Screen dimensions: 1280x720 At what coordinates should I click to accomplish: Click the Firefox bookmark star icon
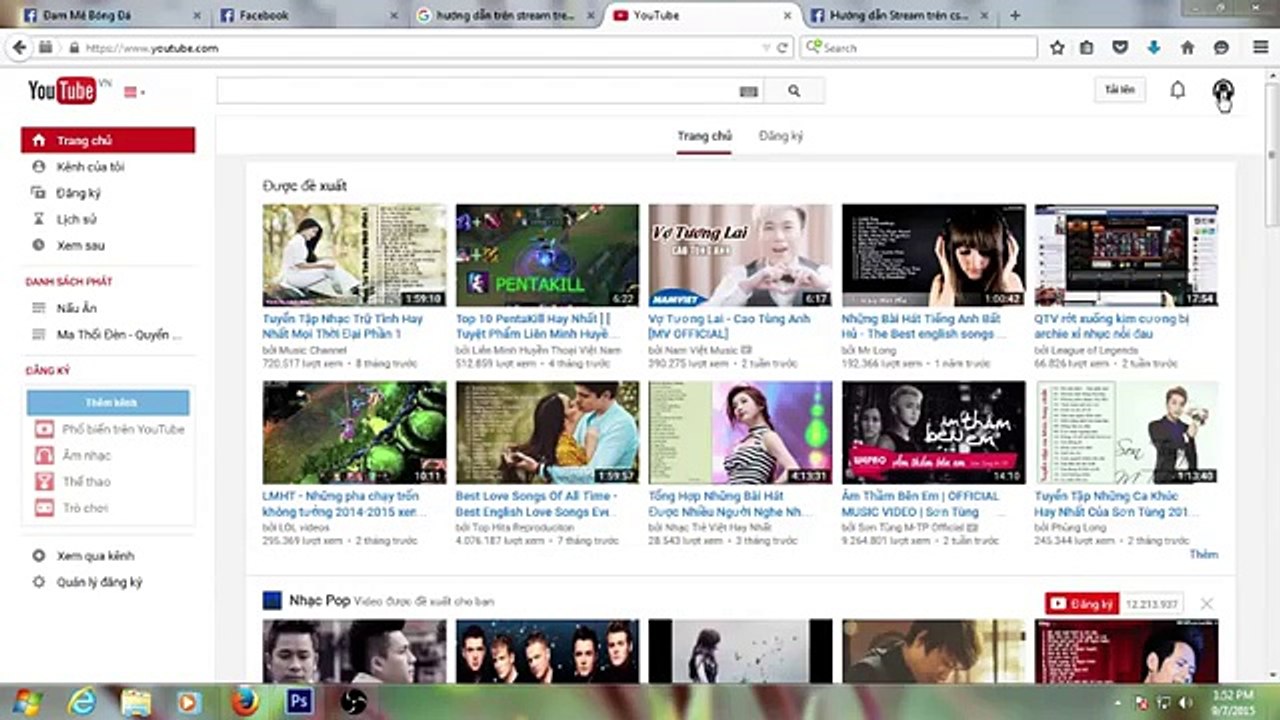1057,47
